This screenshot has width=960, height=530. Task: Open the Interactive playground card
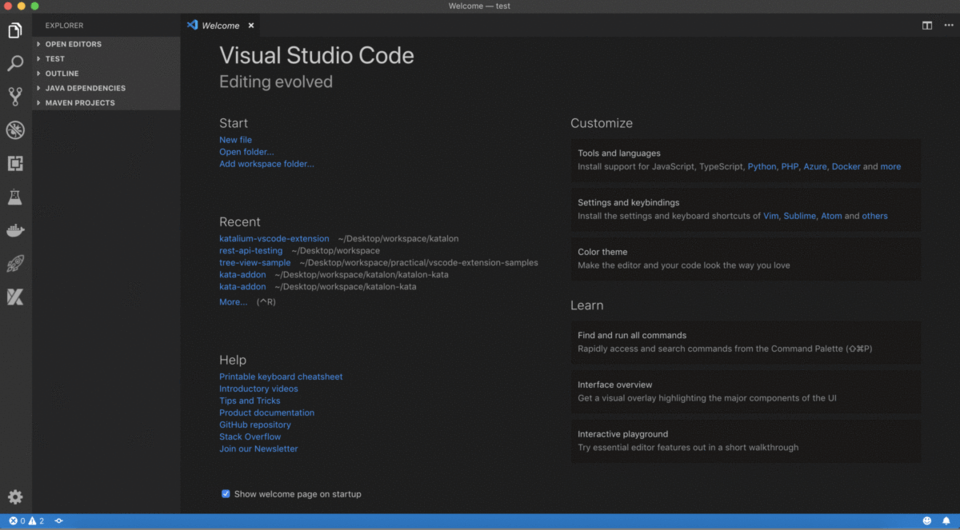tap(746, 441)
